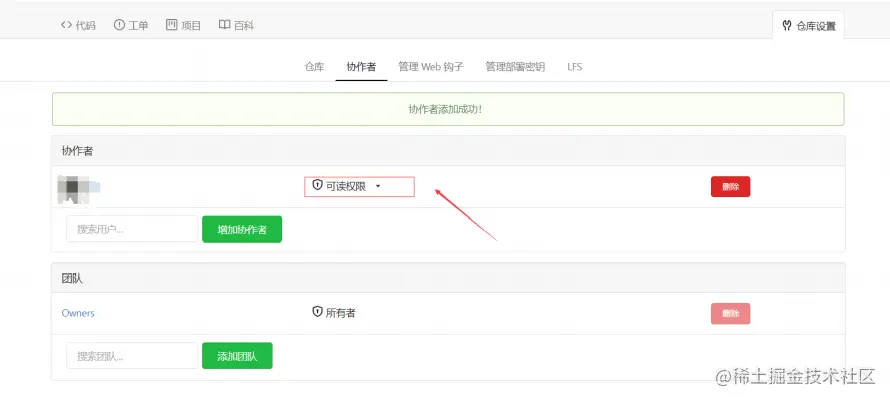Viewport: 890px width, 401px height.
Task: Click the shield icon beside 所有者
Action: [x=317, y=312]
